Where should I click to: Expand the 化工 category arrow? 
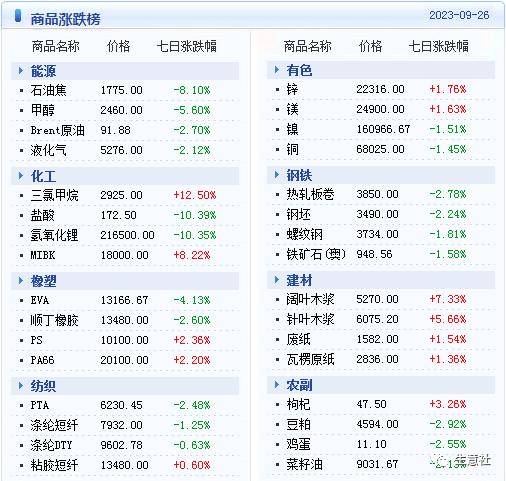pyautogui.click(x=21, y=176)
